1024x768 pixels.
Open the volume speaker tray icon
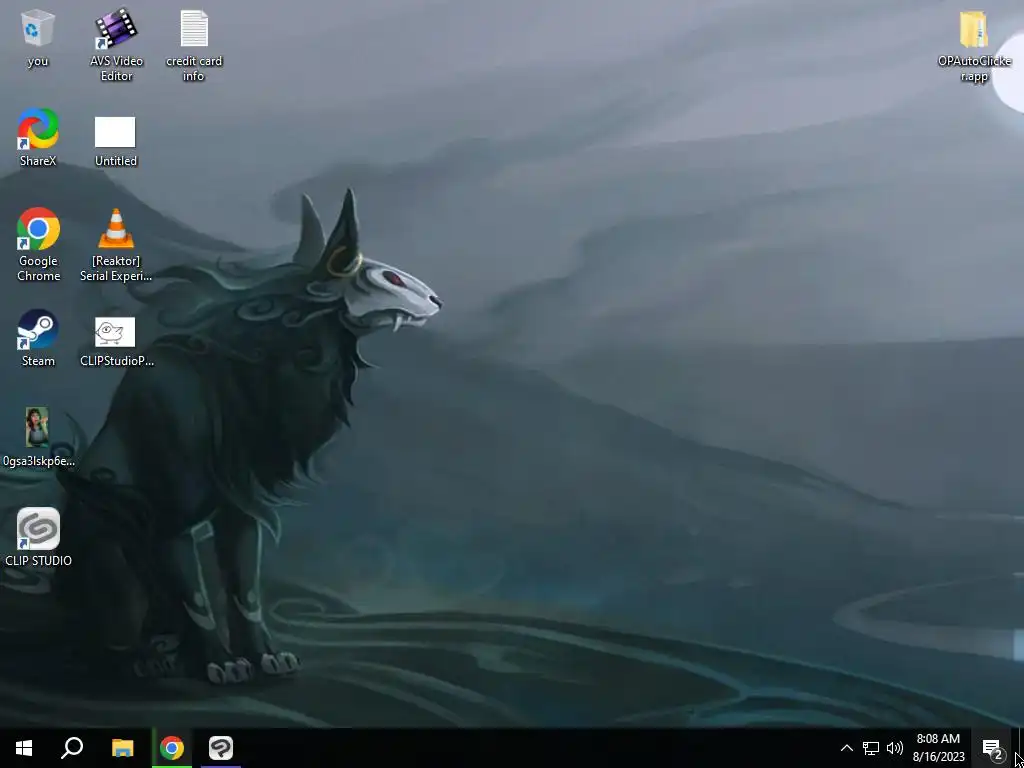click(895, 748)
